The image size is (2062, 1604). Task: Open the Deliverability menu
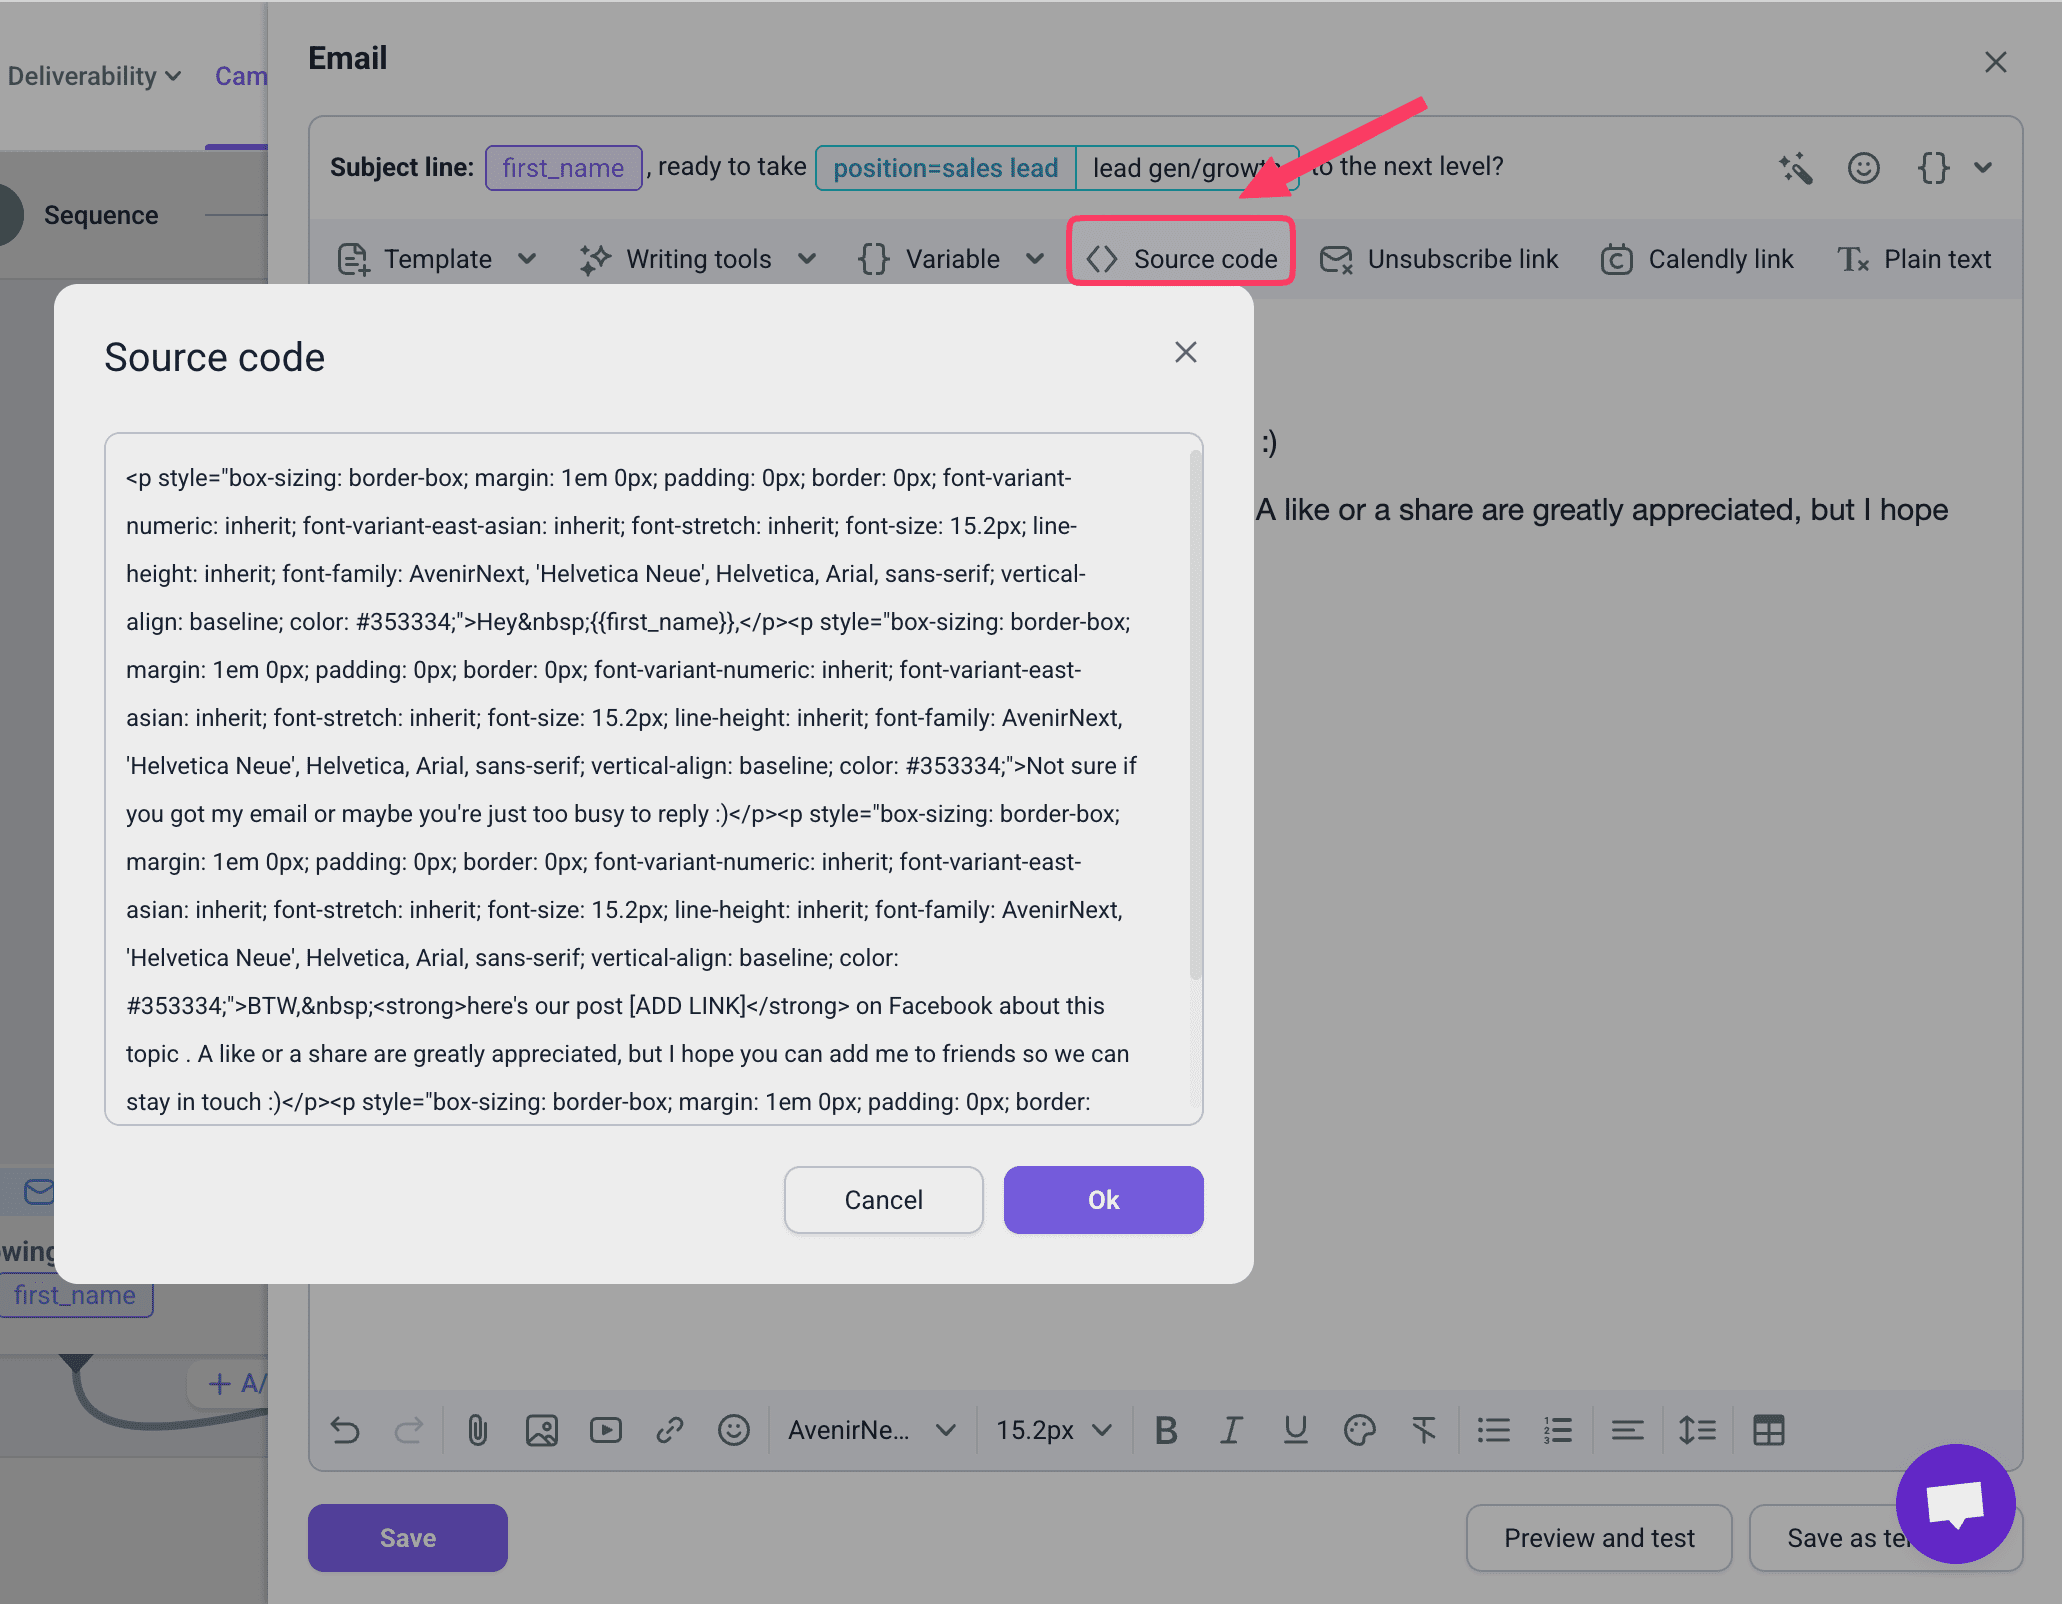(94, 76)
